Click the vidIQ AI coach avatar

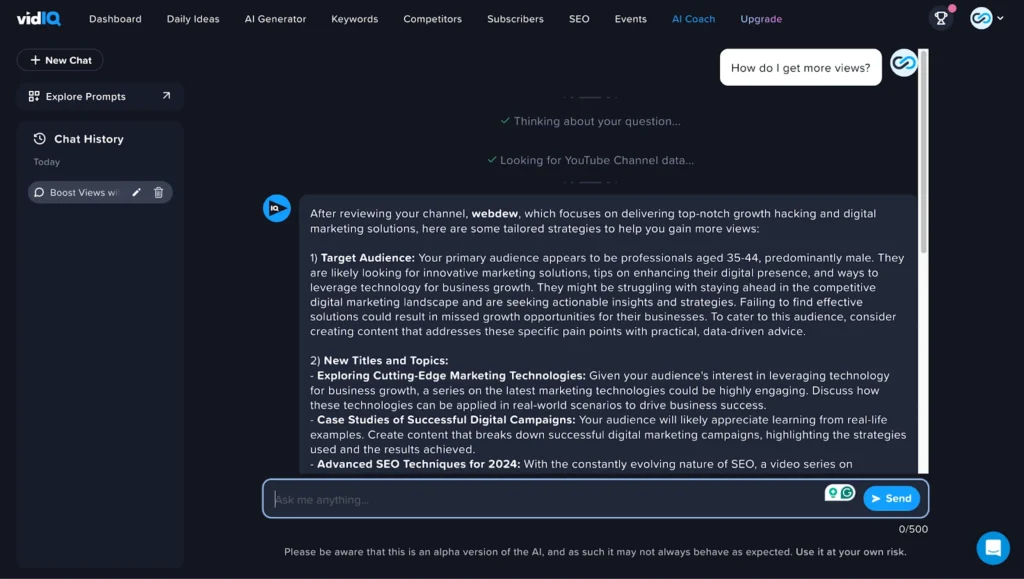click(277, 208)
